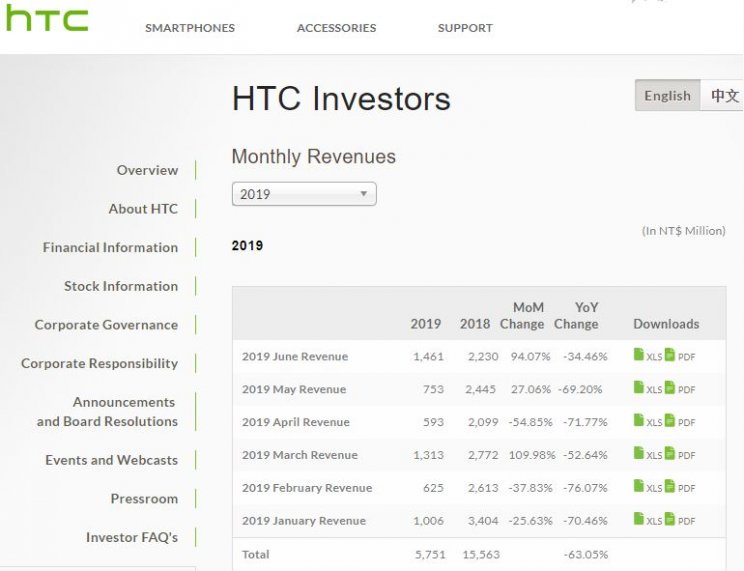Select 2019 May Revenue row label
This screenshot has width=744, height=571.
point(294,389)
